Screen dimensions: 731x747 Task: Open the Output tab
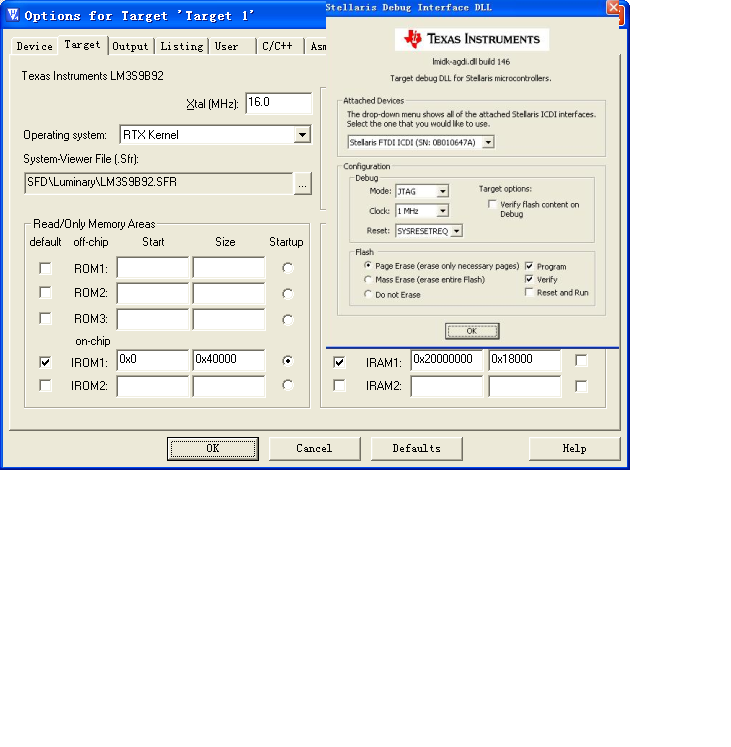coord(131,46)
